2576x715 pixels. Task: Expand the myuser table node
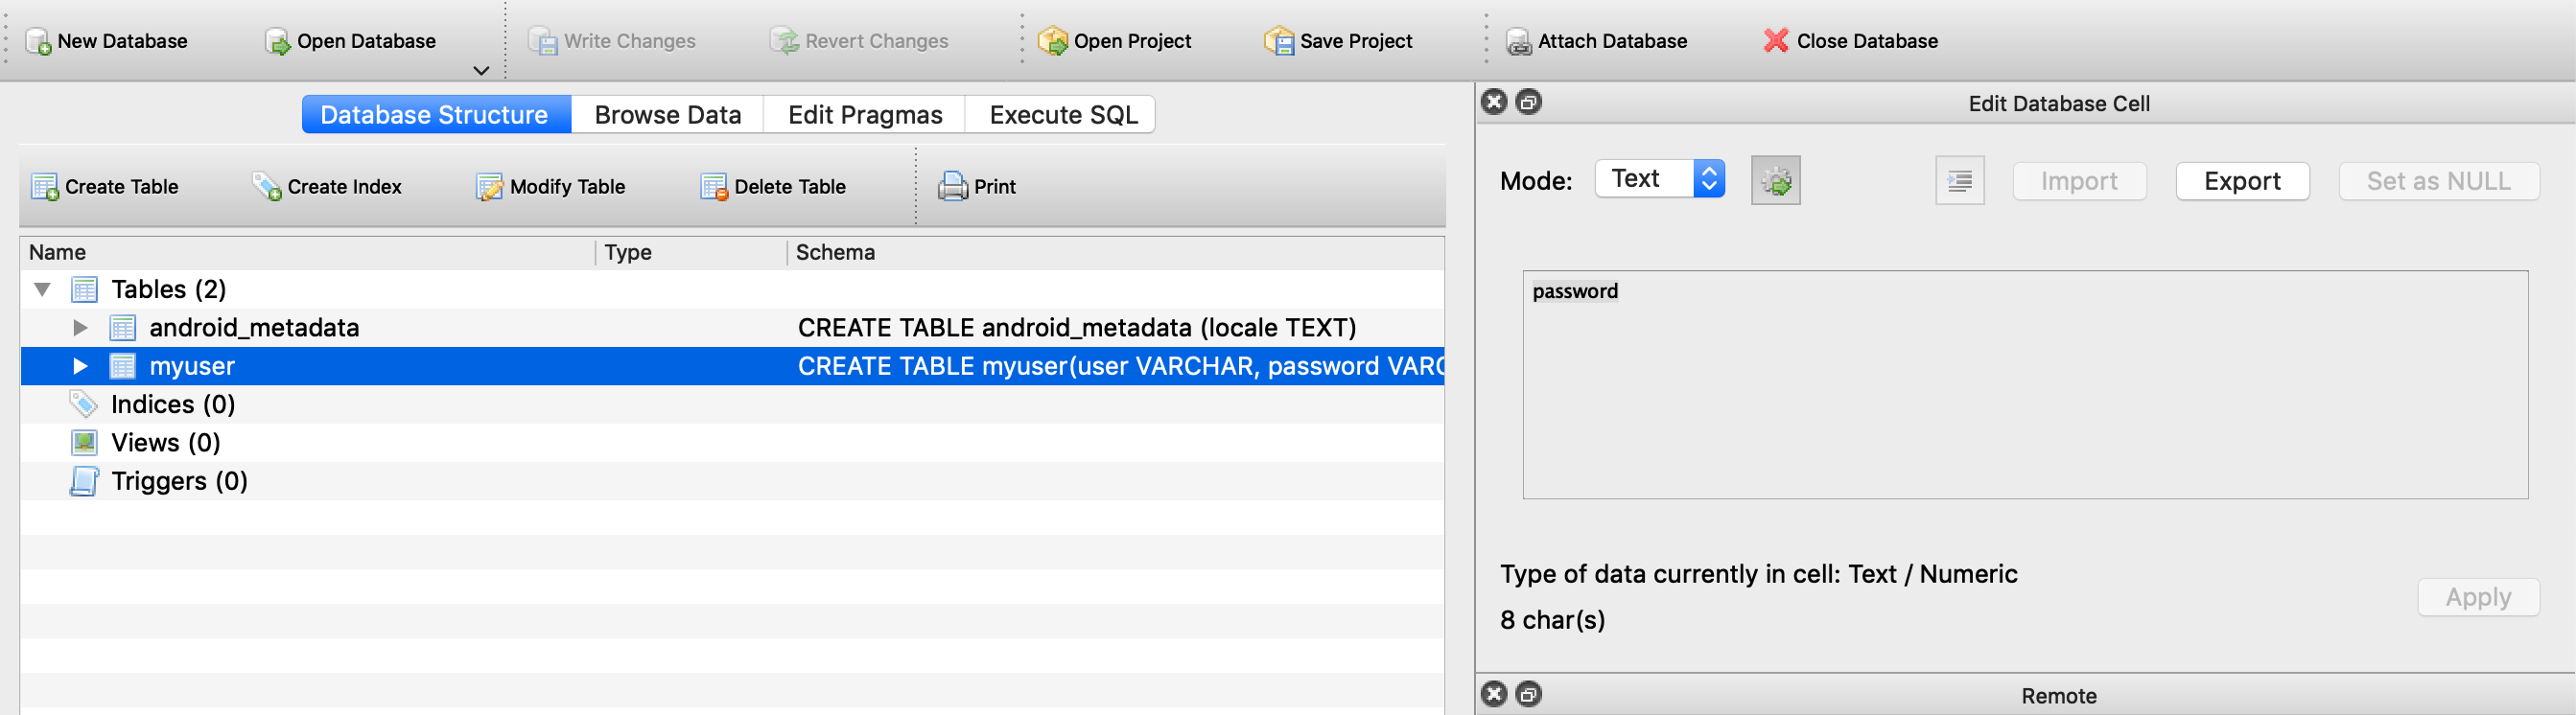pyautogui.click(x=80, y=366)
